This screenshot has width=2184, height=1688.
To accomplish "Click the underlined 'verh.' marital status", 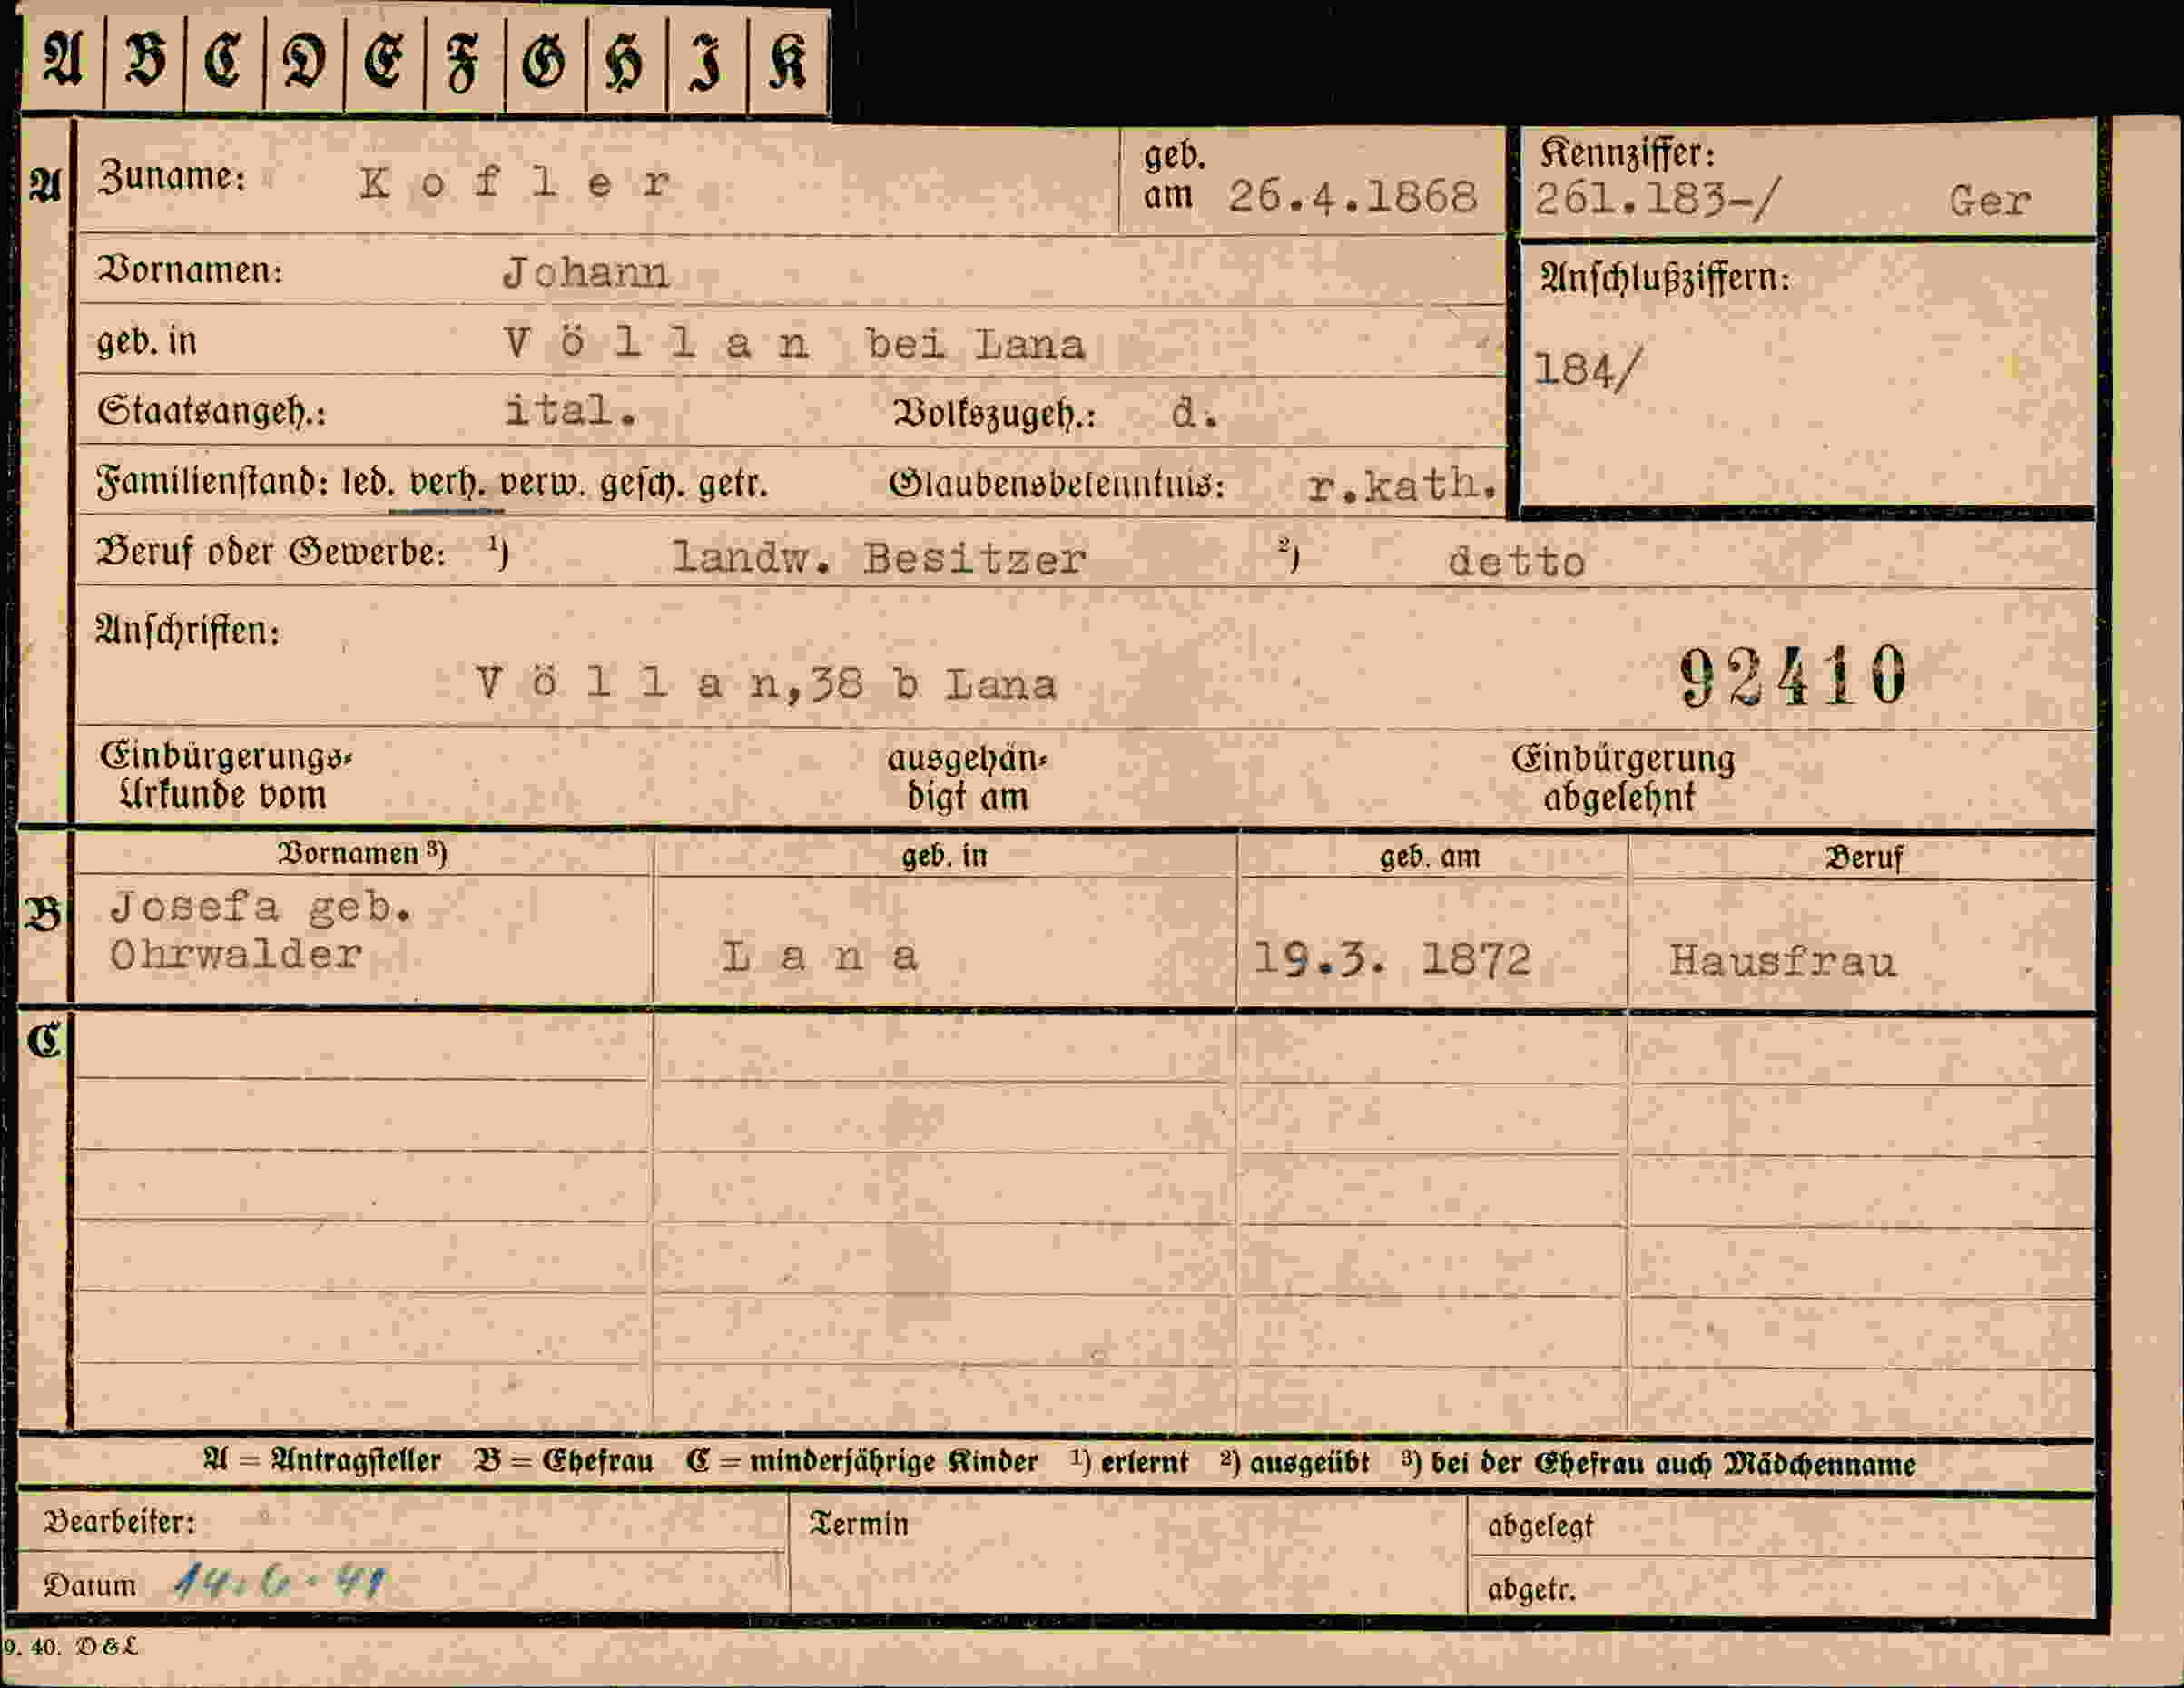I will [x=447, y=485].
